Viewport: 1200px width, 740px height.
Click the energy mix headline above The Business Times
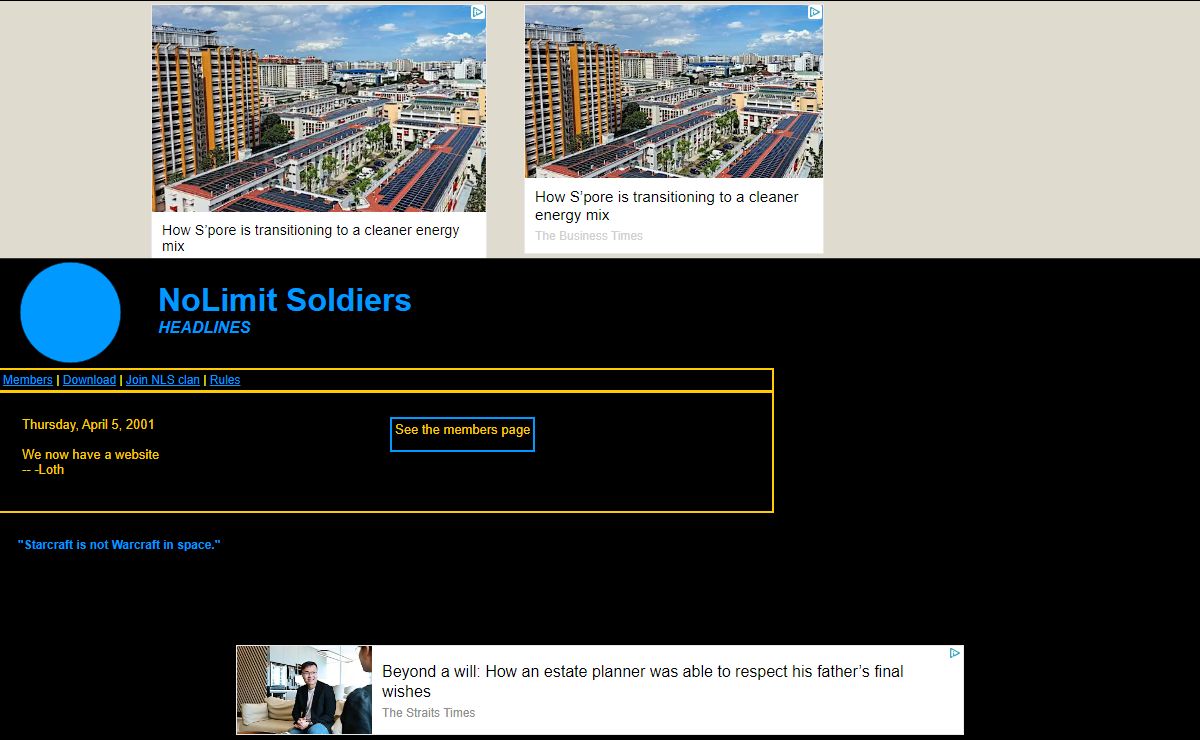666,206
